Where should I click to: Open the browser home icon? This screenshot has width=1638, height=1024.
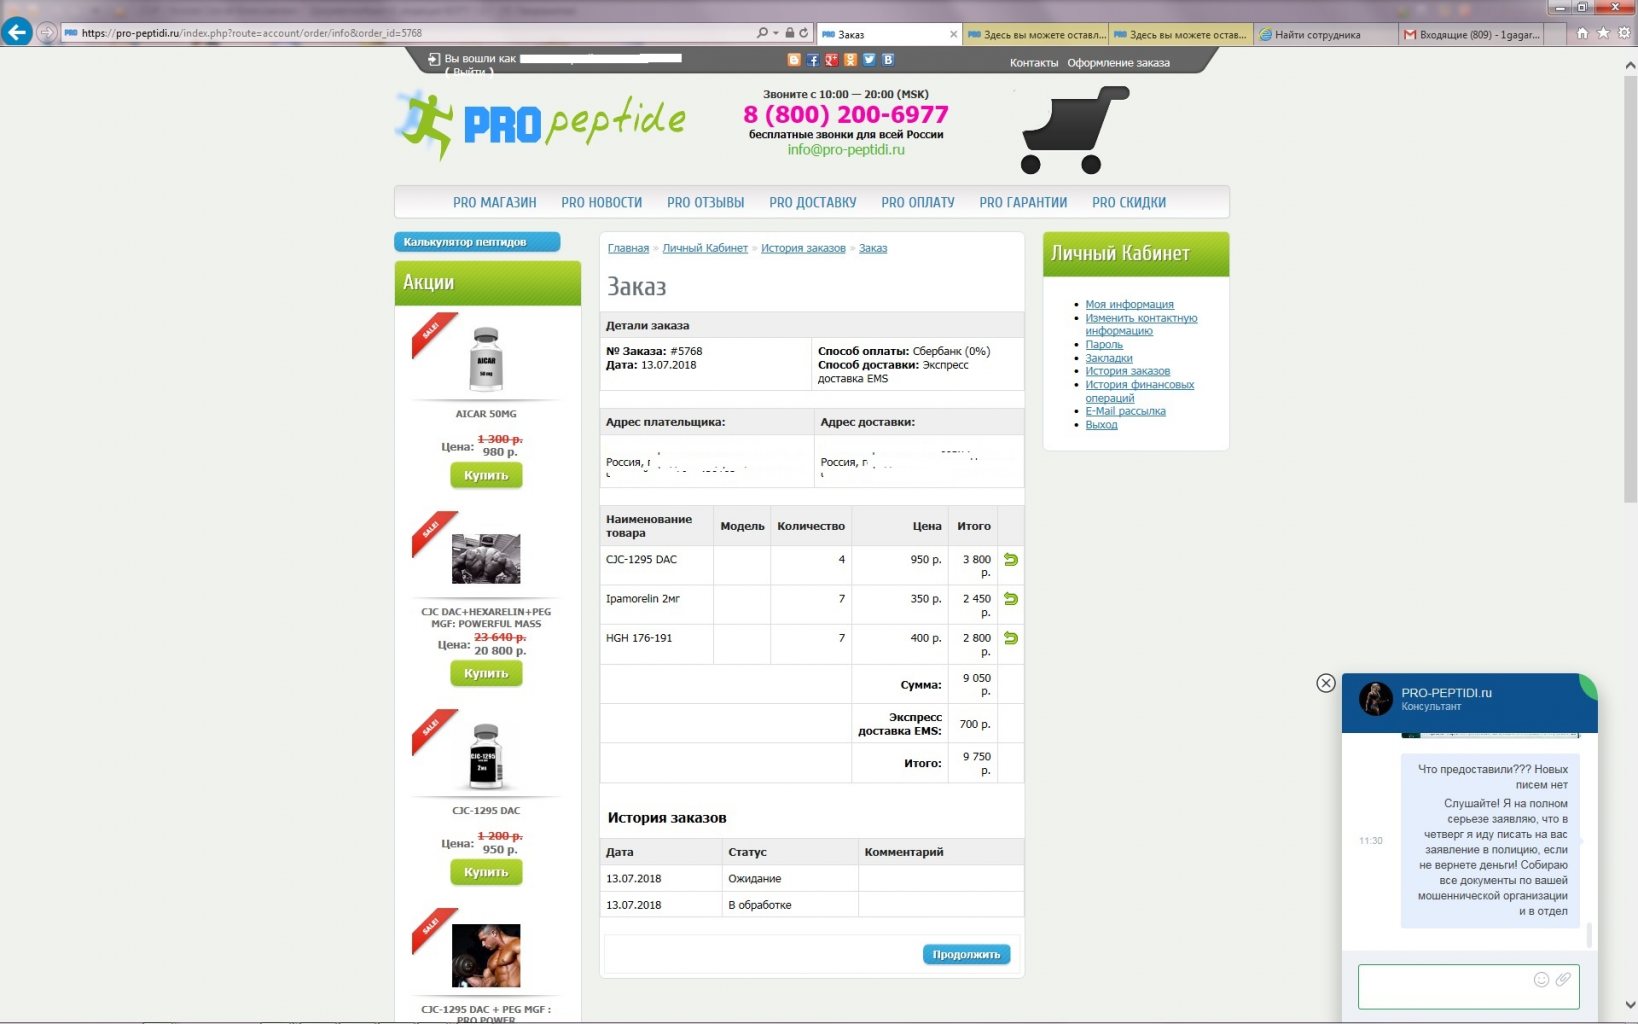click(x=1582, y=33)
